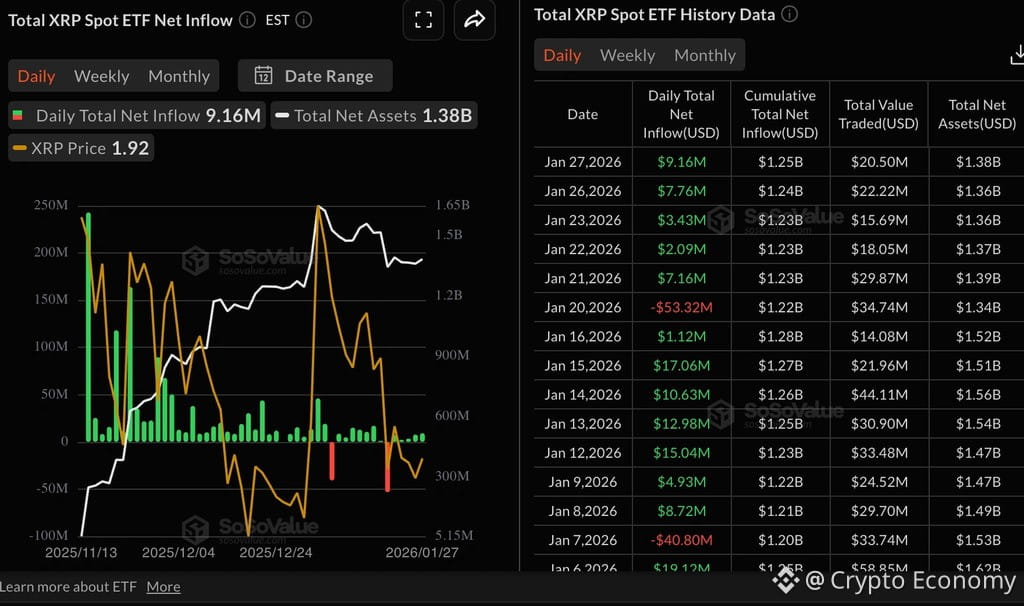Click the EST timezone info icon
The image size is (1024, 606).
[303, 19]
